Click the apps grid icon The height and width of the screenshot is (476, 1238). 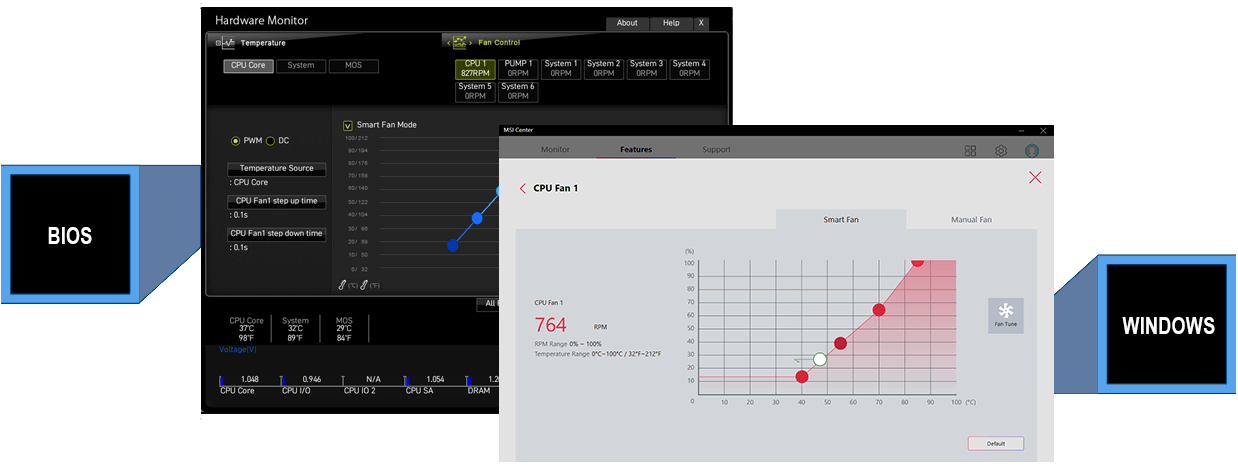pyautogui.click(x=970, y=150)
